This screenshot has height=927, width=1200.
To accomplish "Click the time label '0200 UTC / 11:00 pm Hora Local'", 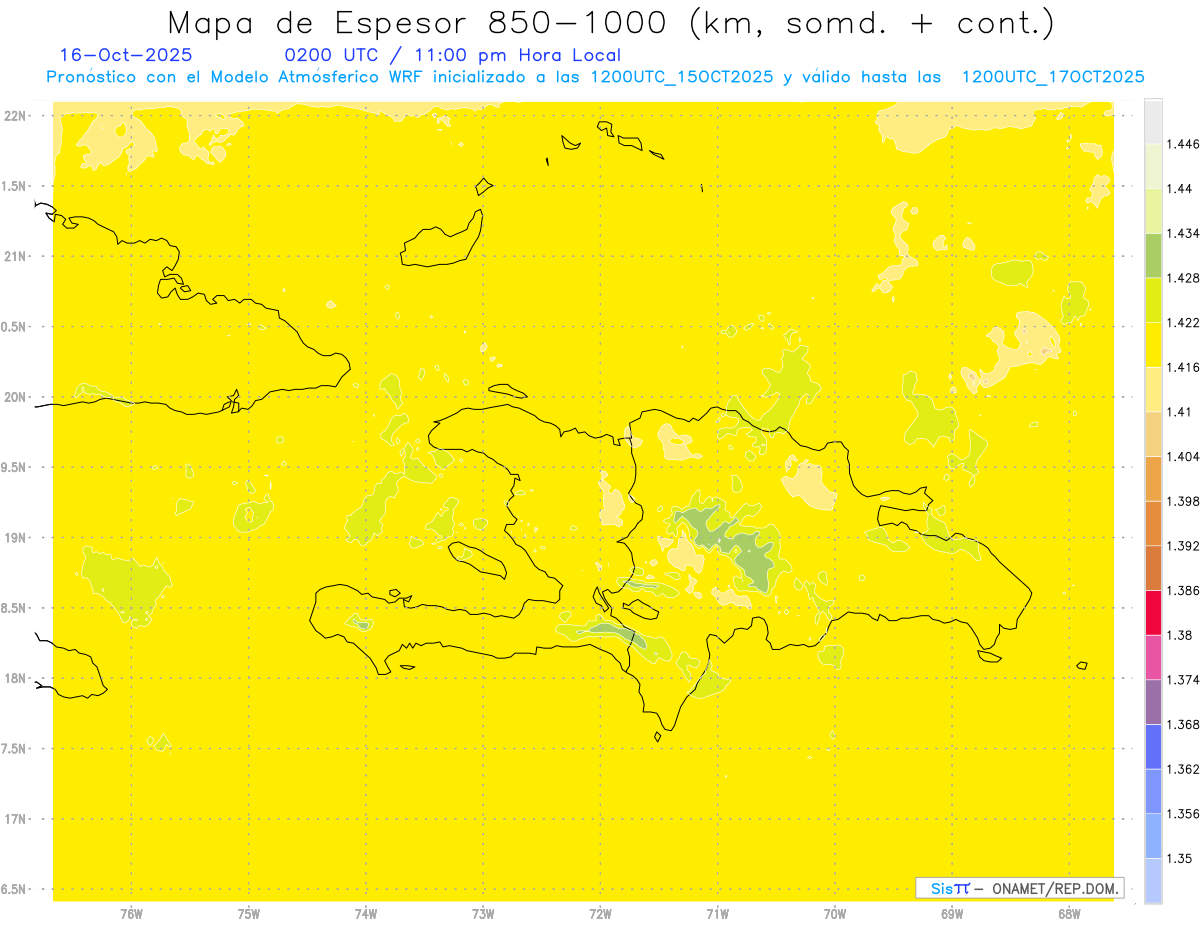I will 453,55.
